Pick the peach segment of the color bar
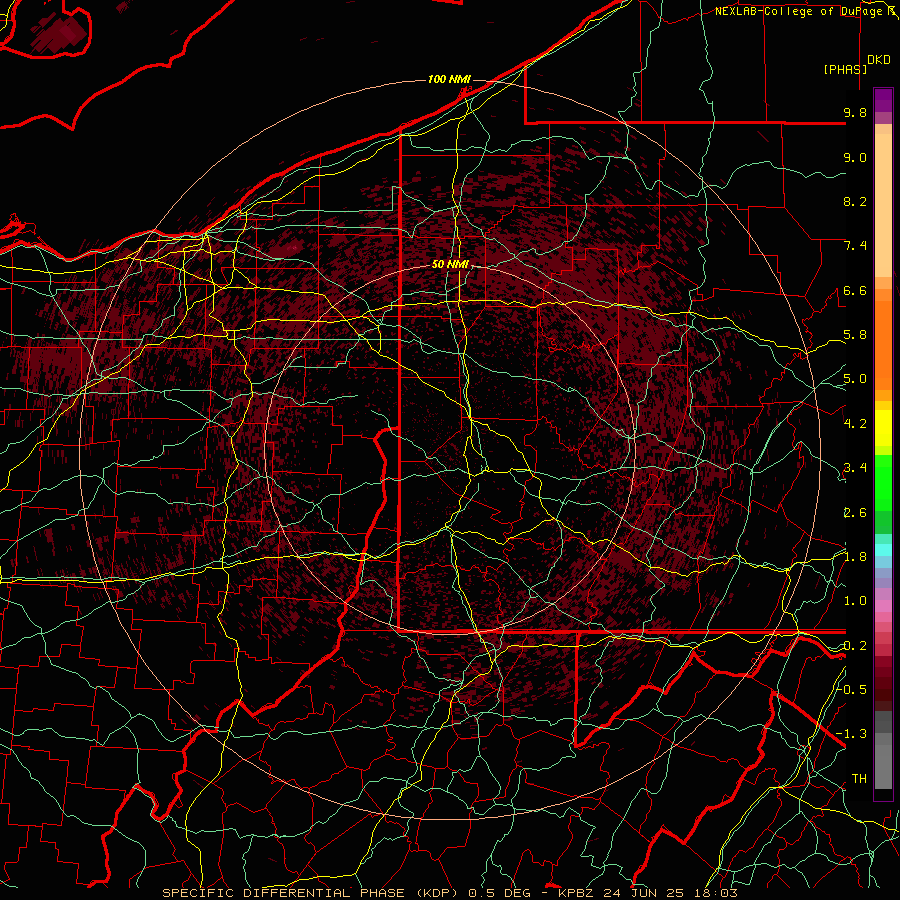 click(x=883, y=204)
